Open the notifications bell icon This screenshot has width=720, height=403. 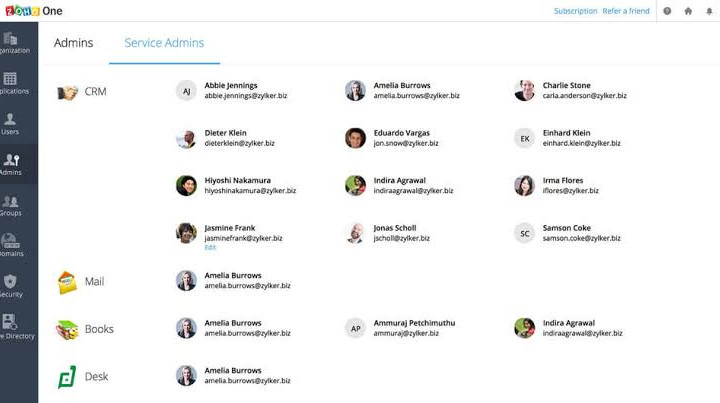click(709, 11)
